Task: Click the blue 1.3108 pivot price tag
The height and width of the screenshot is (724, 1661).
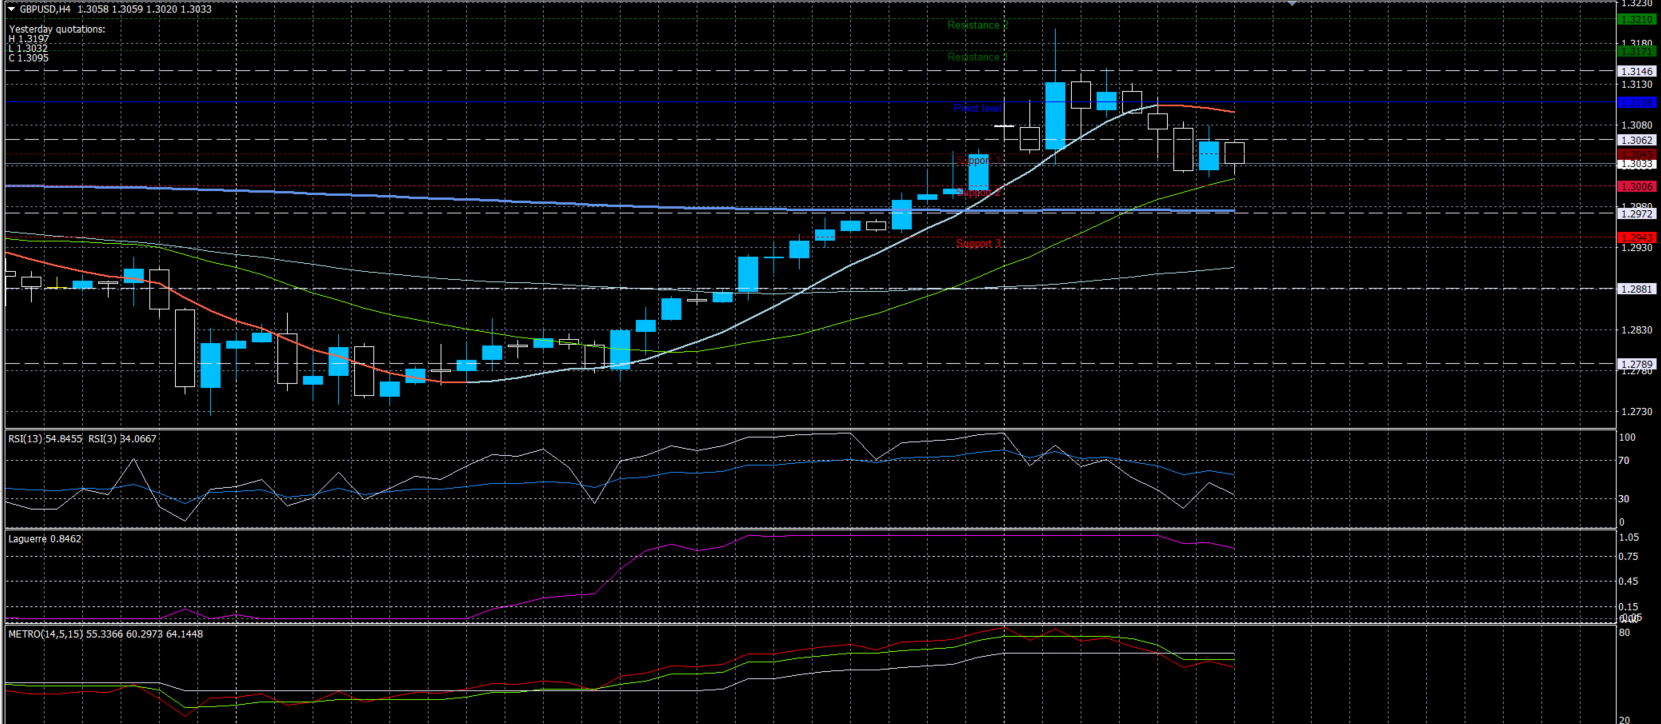Action: 1637,102
